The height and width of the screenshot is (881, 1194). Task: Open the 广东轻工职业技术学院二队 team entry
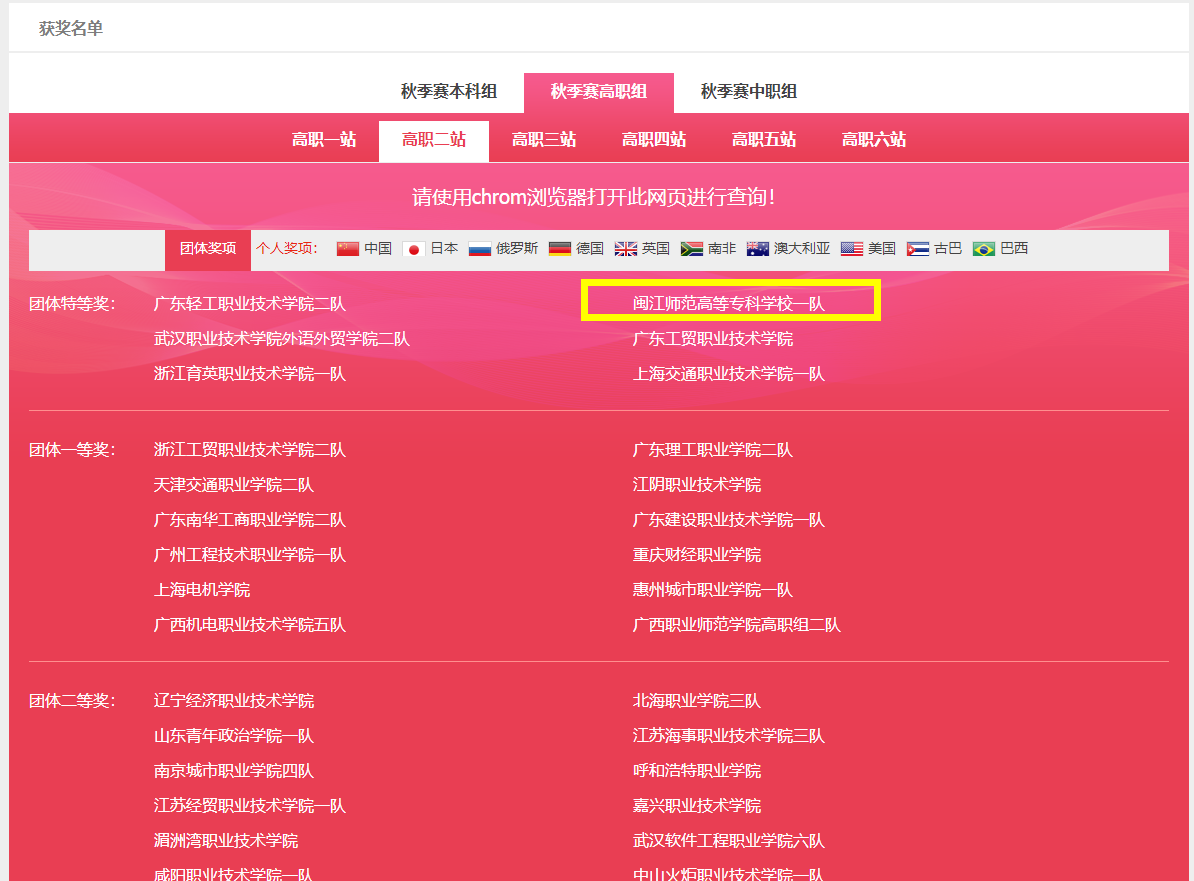pyautogui.click(x=250, y=304)
